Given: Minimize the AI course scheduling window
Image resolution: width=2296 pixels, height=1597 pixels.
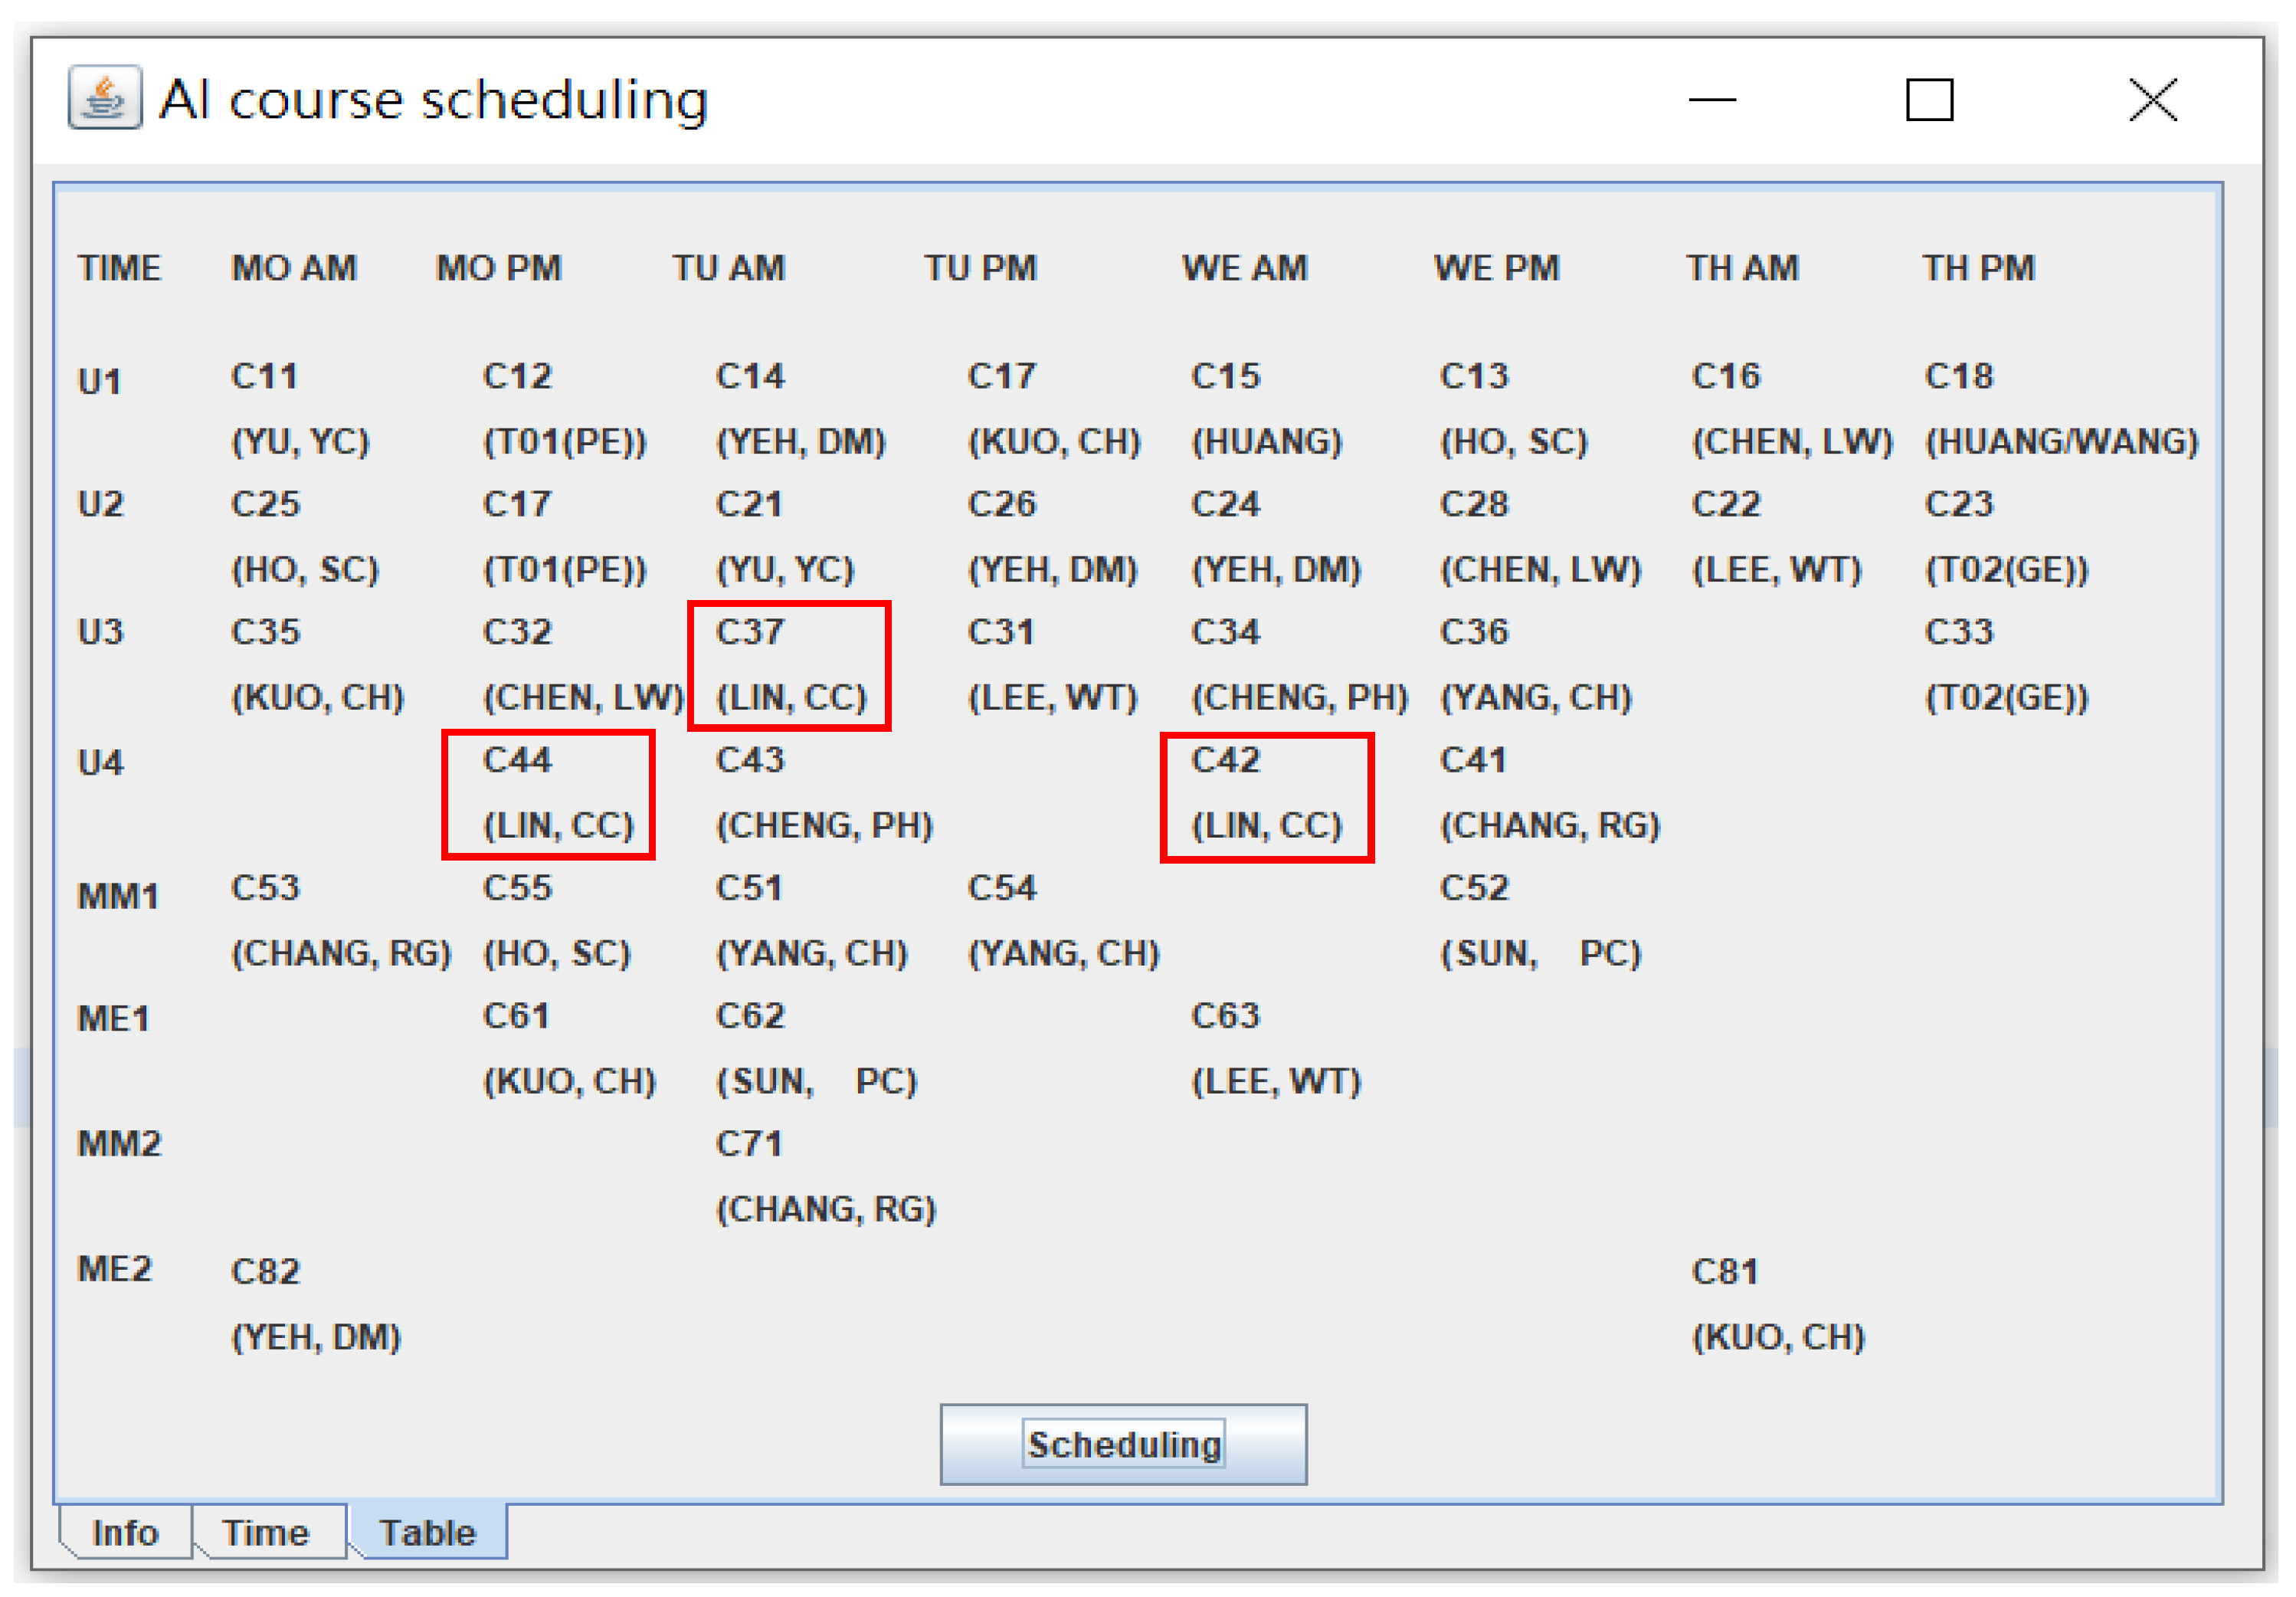Looking at the screenshot, I should (1712, 99).
